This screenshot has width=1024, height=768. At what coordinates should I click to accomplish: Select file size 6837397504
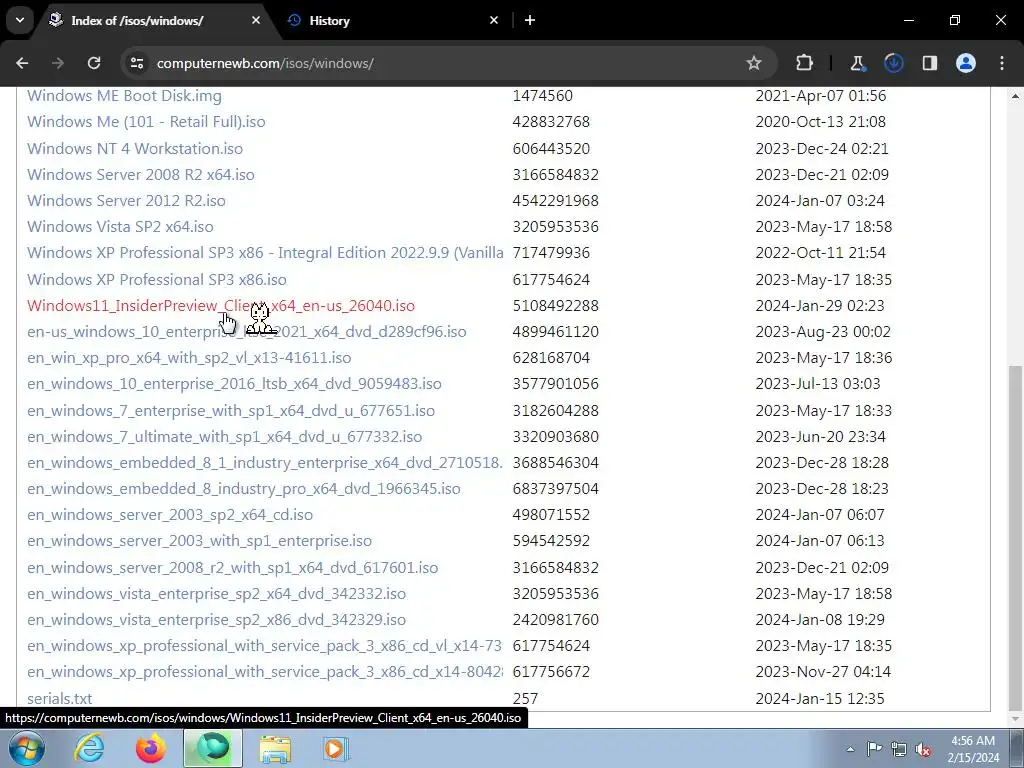pos(555,489)
